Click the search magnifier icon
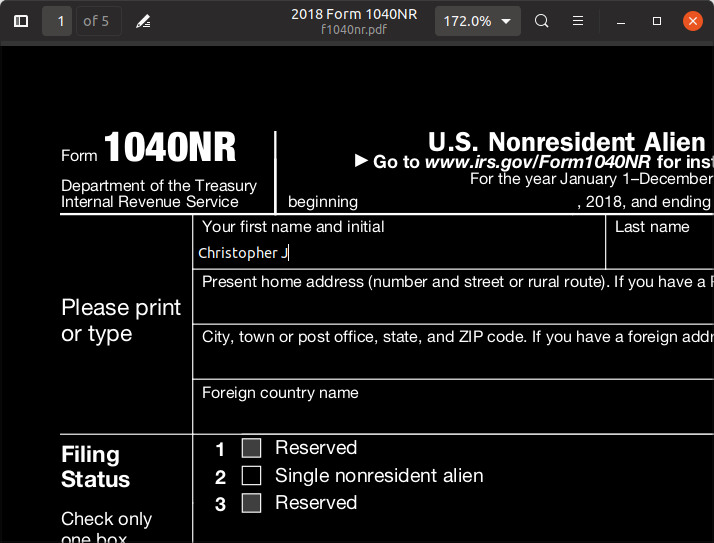This screenshot has width=714, height=543. (x=541, y=21)
